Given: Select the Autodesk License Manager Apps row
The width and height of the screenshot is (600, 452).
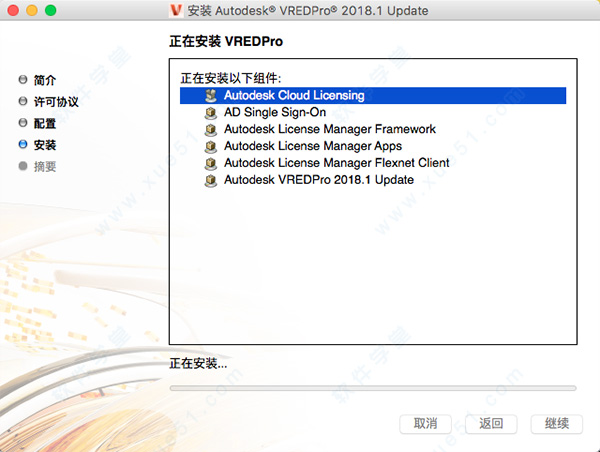Looking at the screenshot, I should 373,146.
